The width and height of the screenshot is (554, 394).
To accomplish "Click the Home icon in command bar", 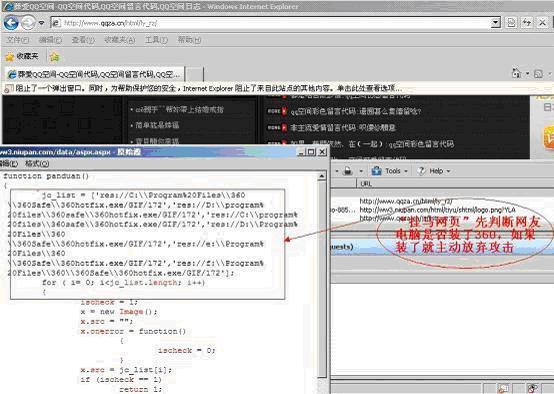I will (516, 73).
